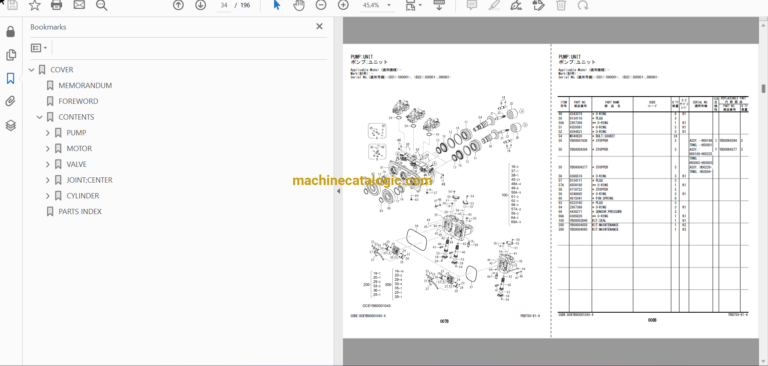This screenshot has height=366, width=768.
Task: Open the Find text magnifier tool
Action: [x=101, y=5]
